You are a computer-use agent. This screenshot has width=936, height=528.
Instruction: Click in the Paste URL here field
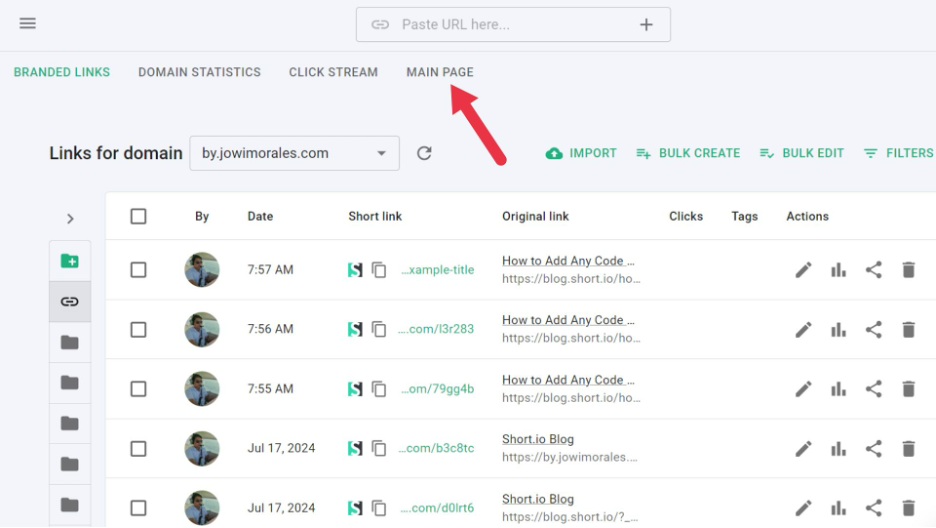(x=513, y=24)
